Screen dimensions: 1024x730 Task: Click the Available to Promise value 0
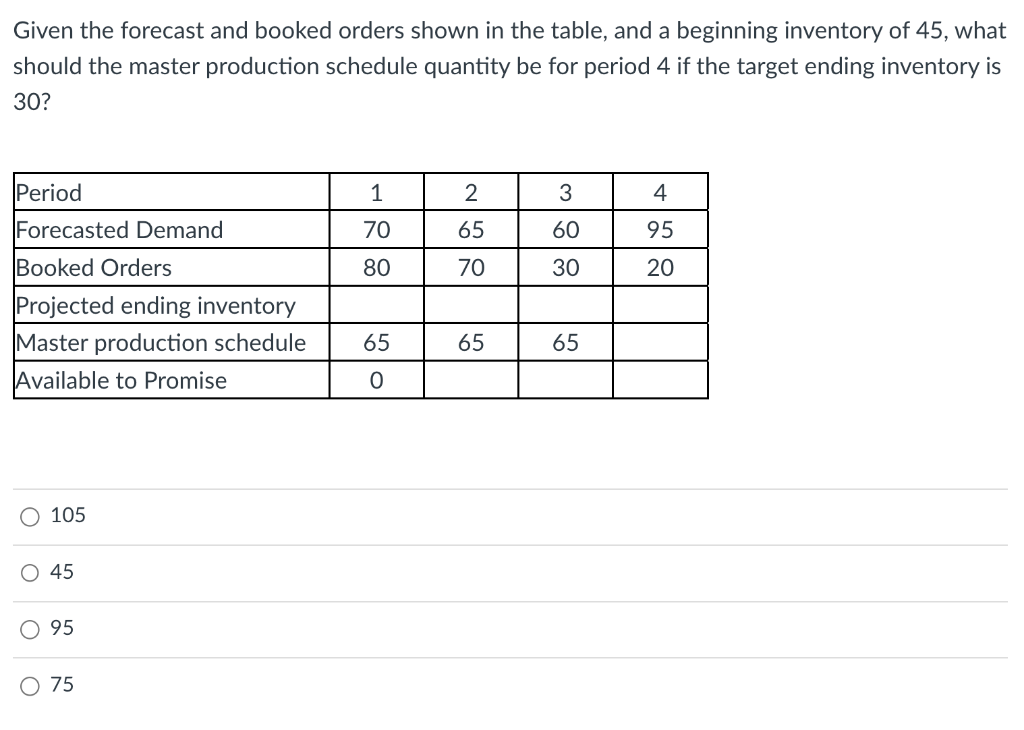(377, 380)
